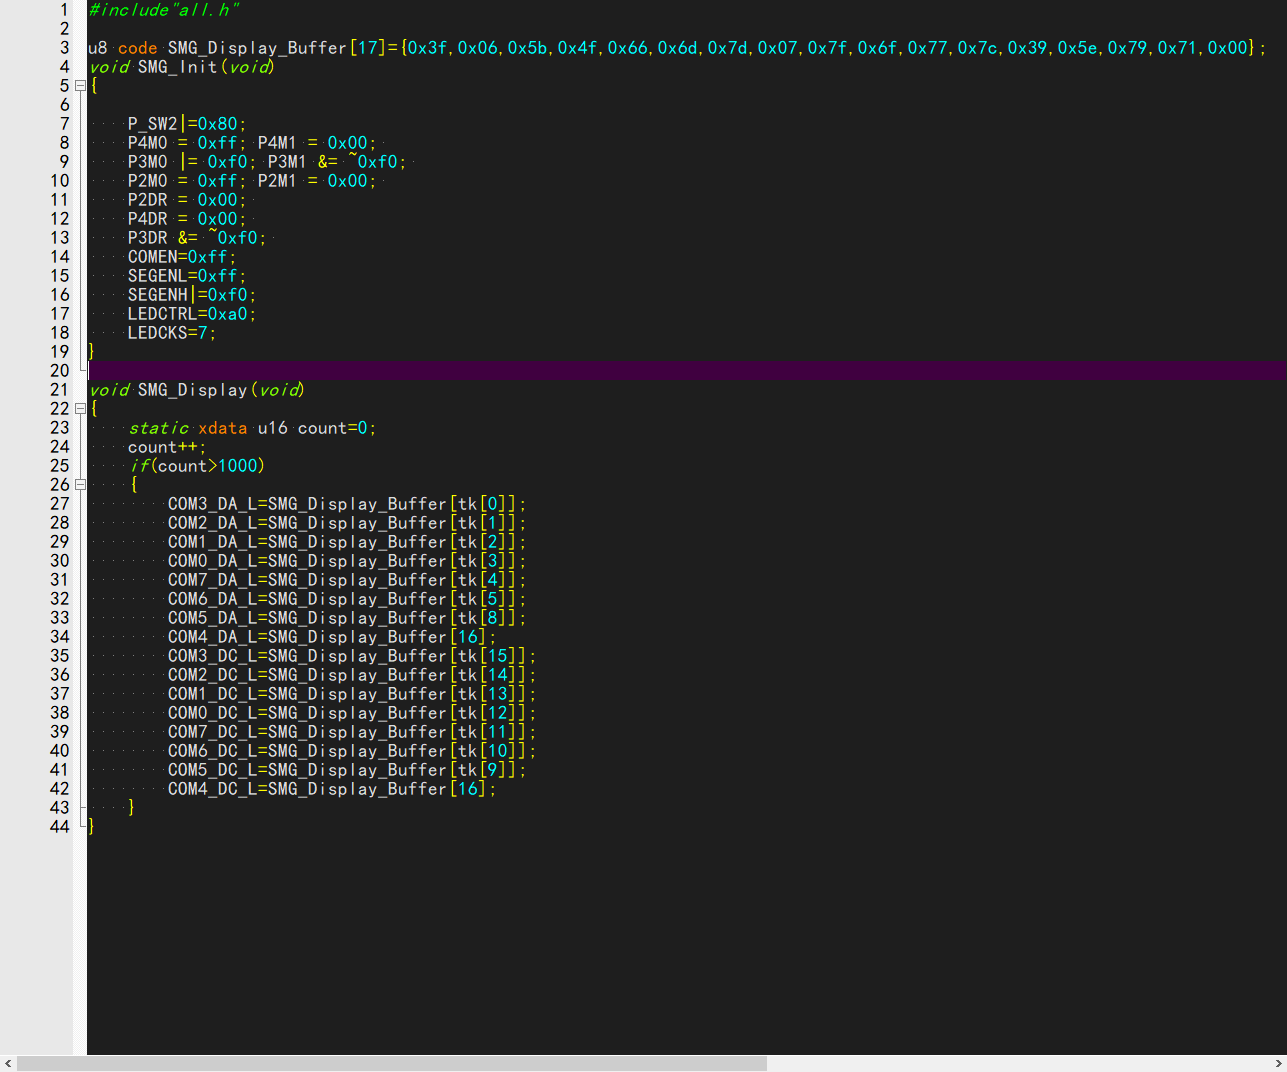Click the SEGENH|=0xf0 line

tap(191, 295)
